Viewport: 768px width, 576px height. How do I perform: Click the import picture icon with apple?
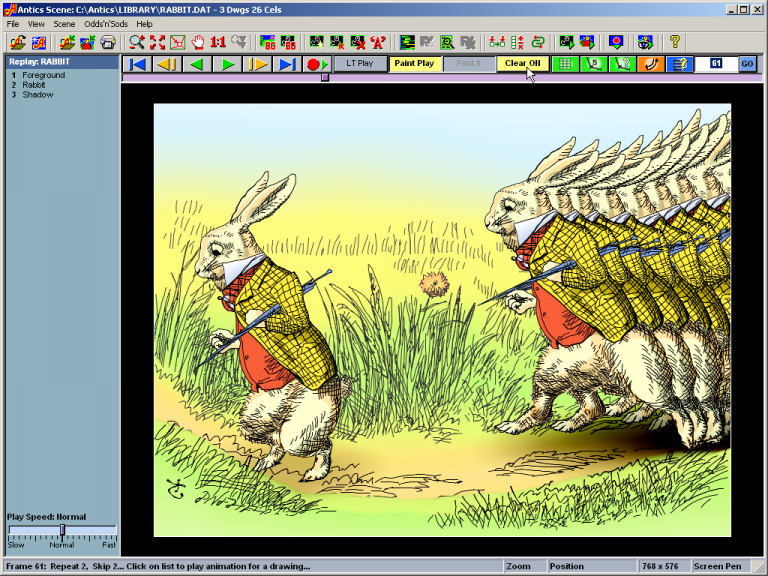(88, 43)
